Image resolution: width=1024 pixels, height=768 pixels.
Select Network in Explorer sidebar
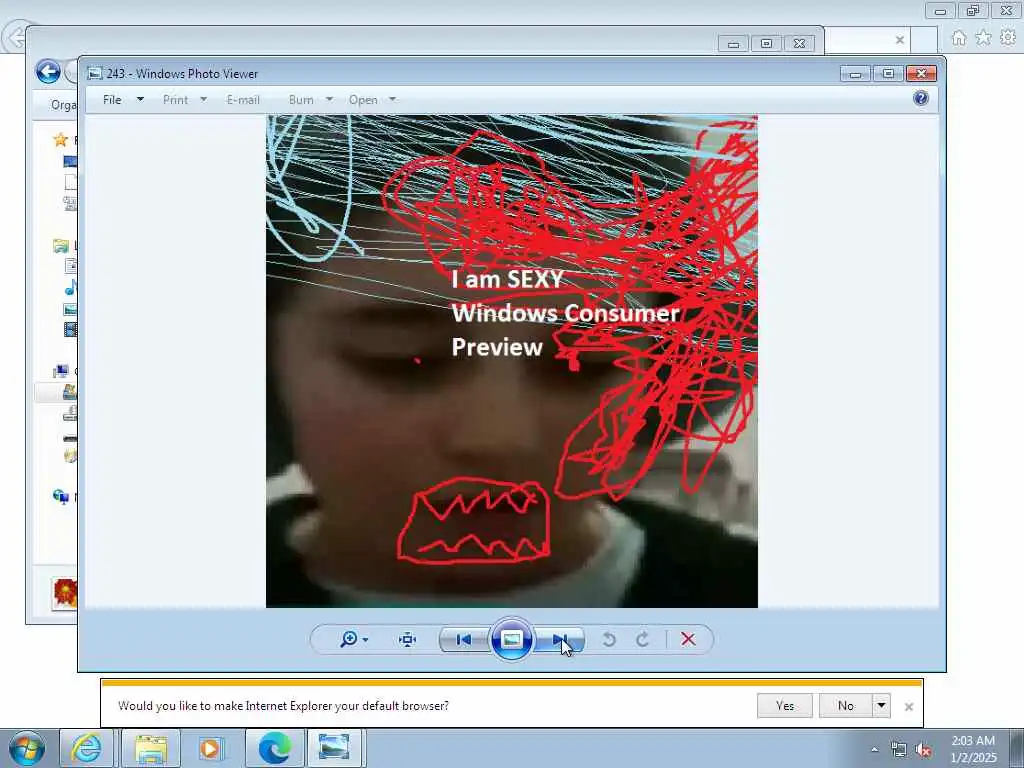(x=61, y=497)
